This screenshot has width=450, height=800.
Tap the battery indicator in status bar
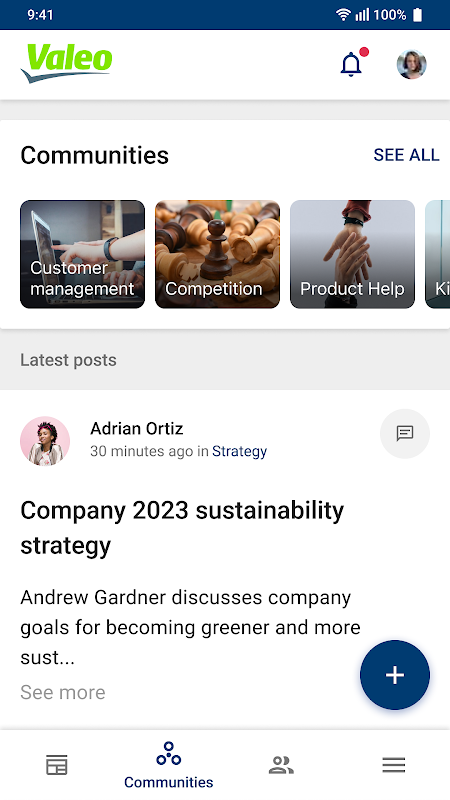[417, 15]
